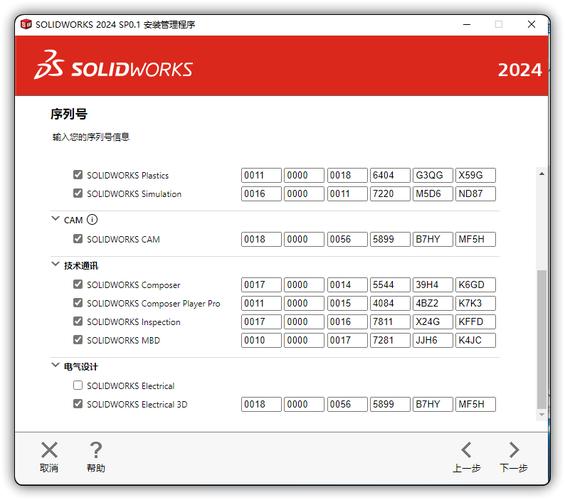Image resolution: width=565 pixels, height=500 pixels.
Task: Edit MBD serial field 7281
Action: tap(390, 340)
